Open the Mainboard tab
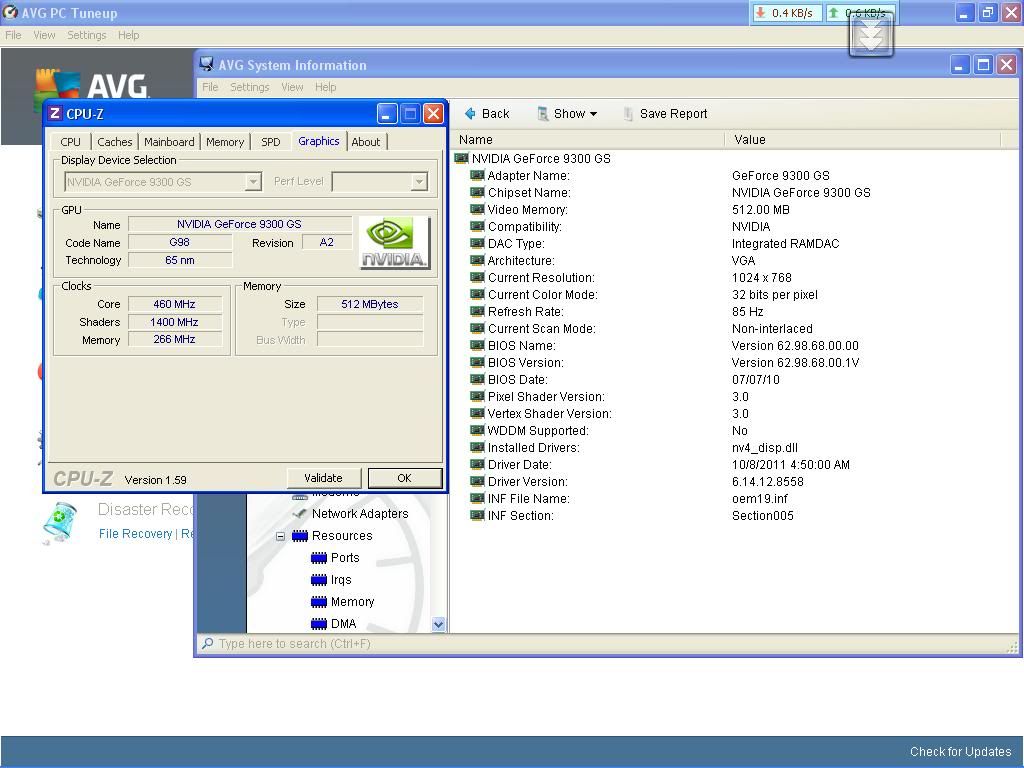 169,142
